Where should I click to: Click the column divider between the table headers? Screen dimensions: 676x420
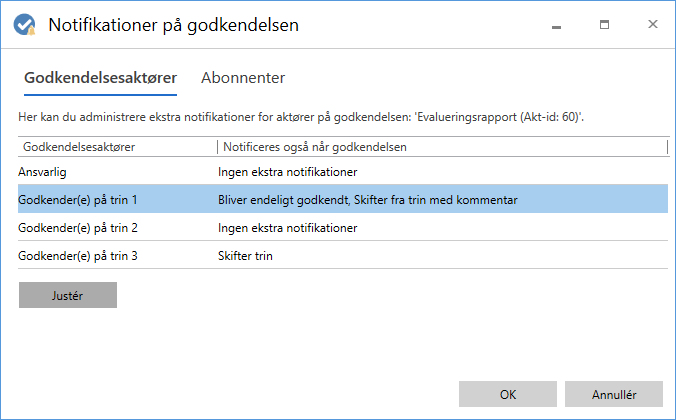pos(217,147)
